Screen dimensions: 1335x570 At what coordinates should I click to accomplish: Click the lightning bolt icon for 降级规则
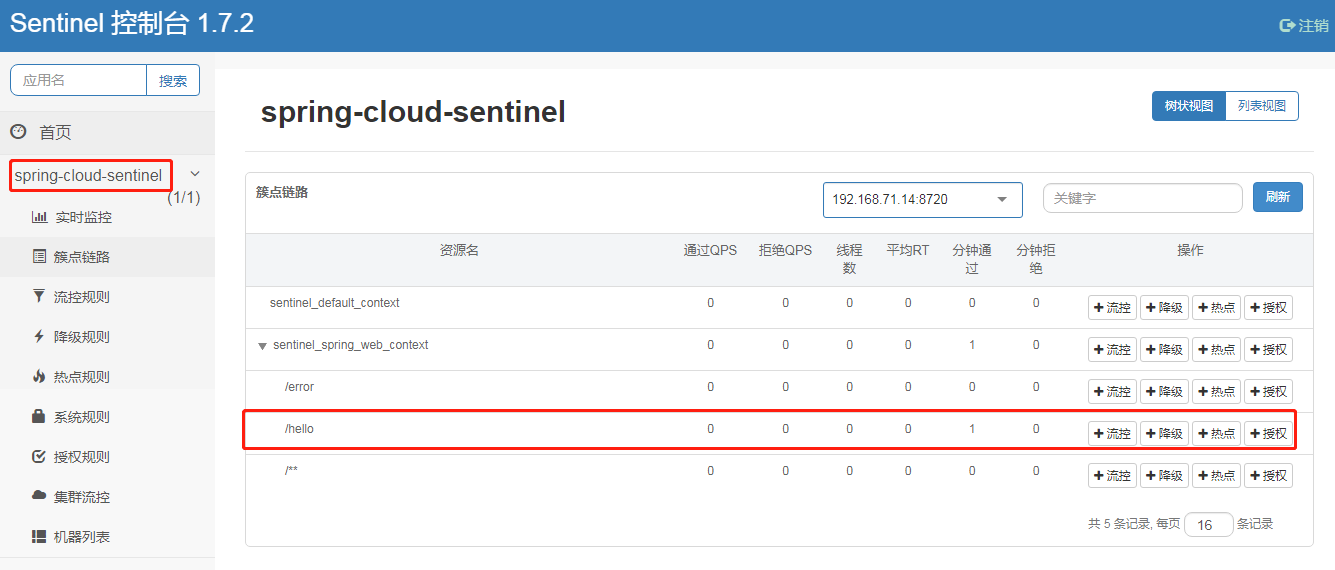pos(39,337)
